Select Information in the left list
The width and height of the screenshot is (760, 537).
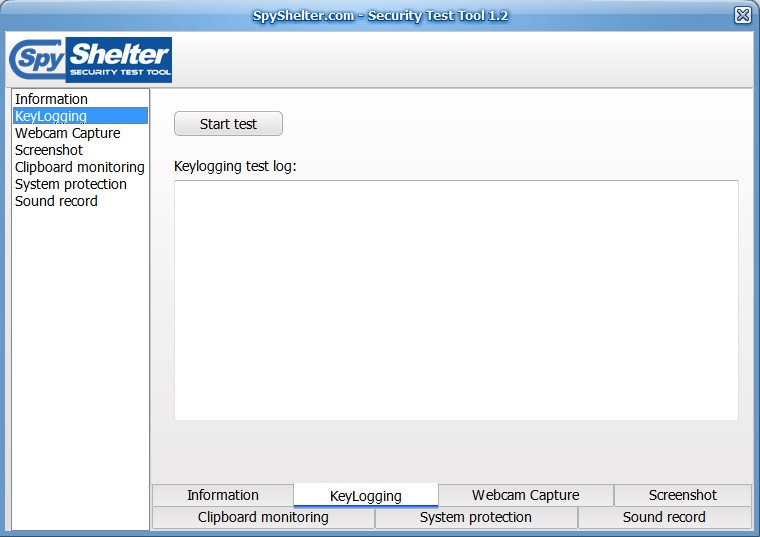[80, 99]
